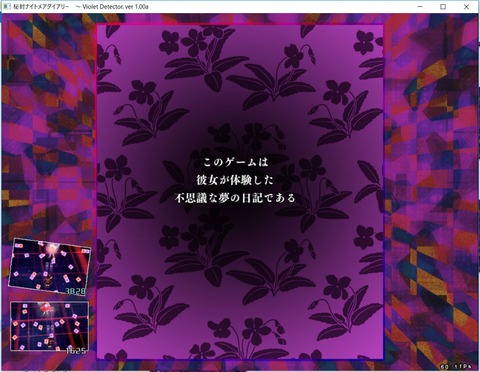Screen dimensions: 480x372
Task: Select the tilted gameplay thumbnail showing 3828
Action: [49, 267]
